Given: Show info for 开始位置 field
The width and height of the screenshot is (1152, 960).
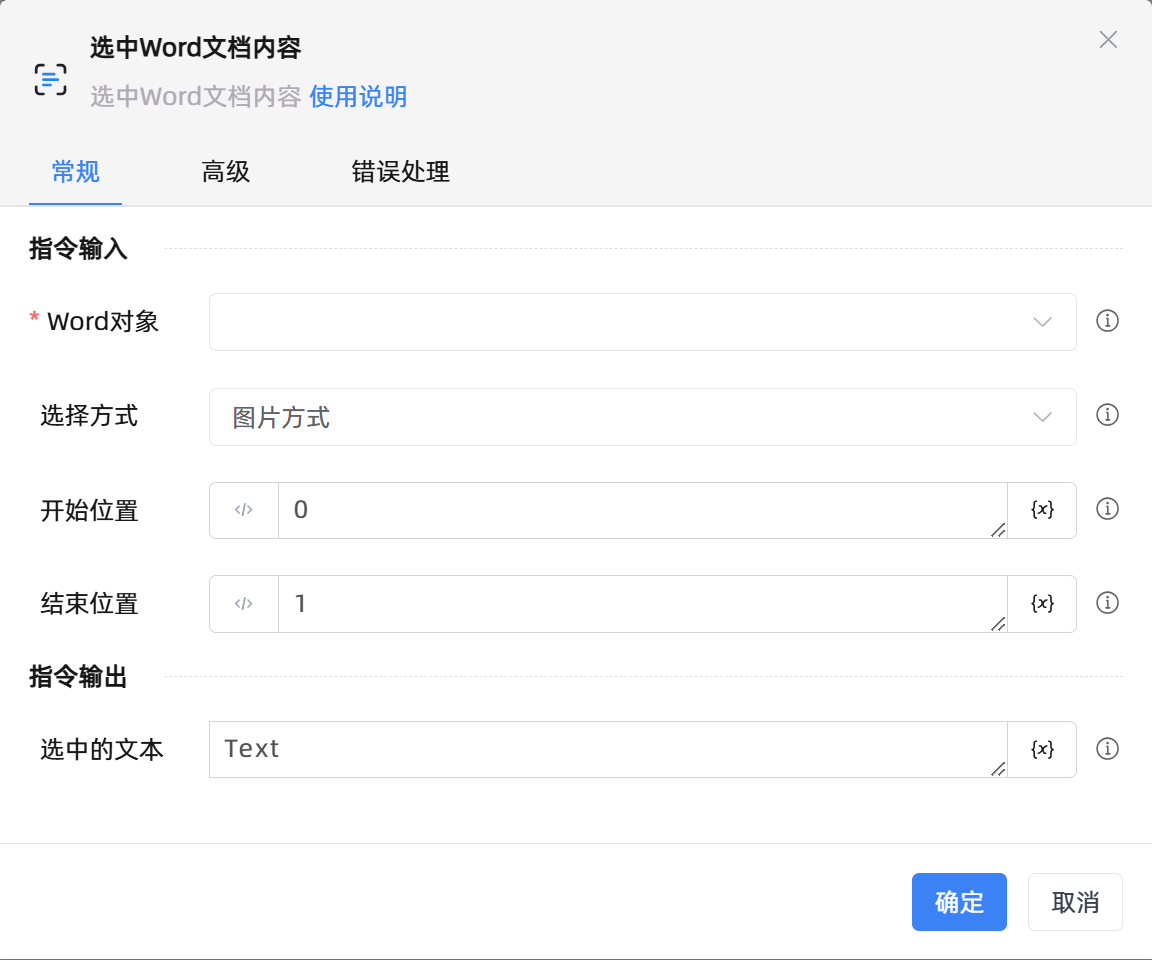Looking at the screenshot, I should 1107,509.
